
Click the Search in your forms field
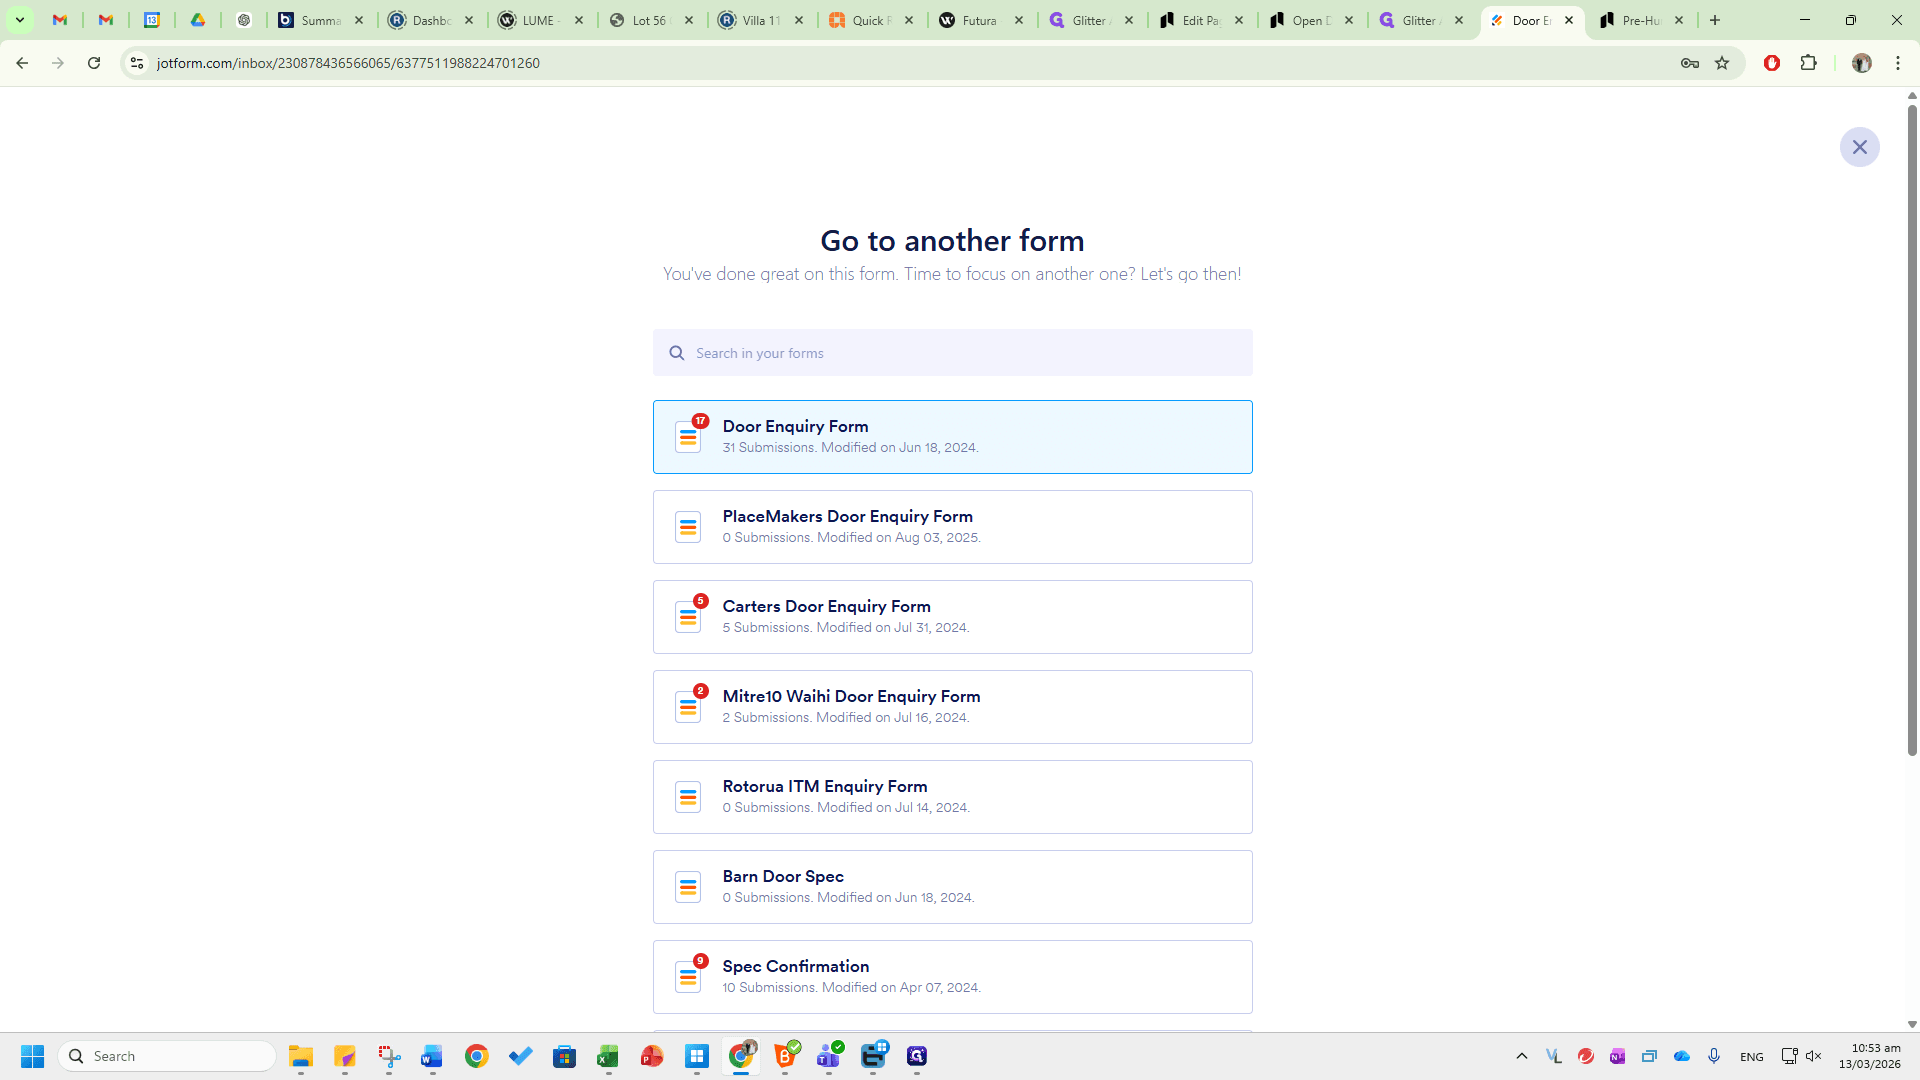(952, 353)
